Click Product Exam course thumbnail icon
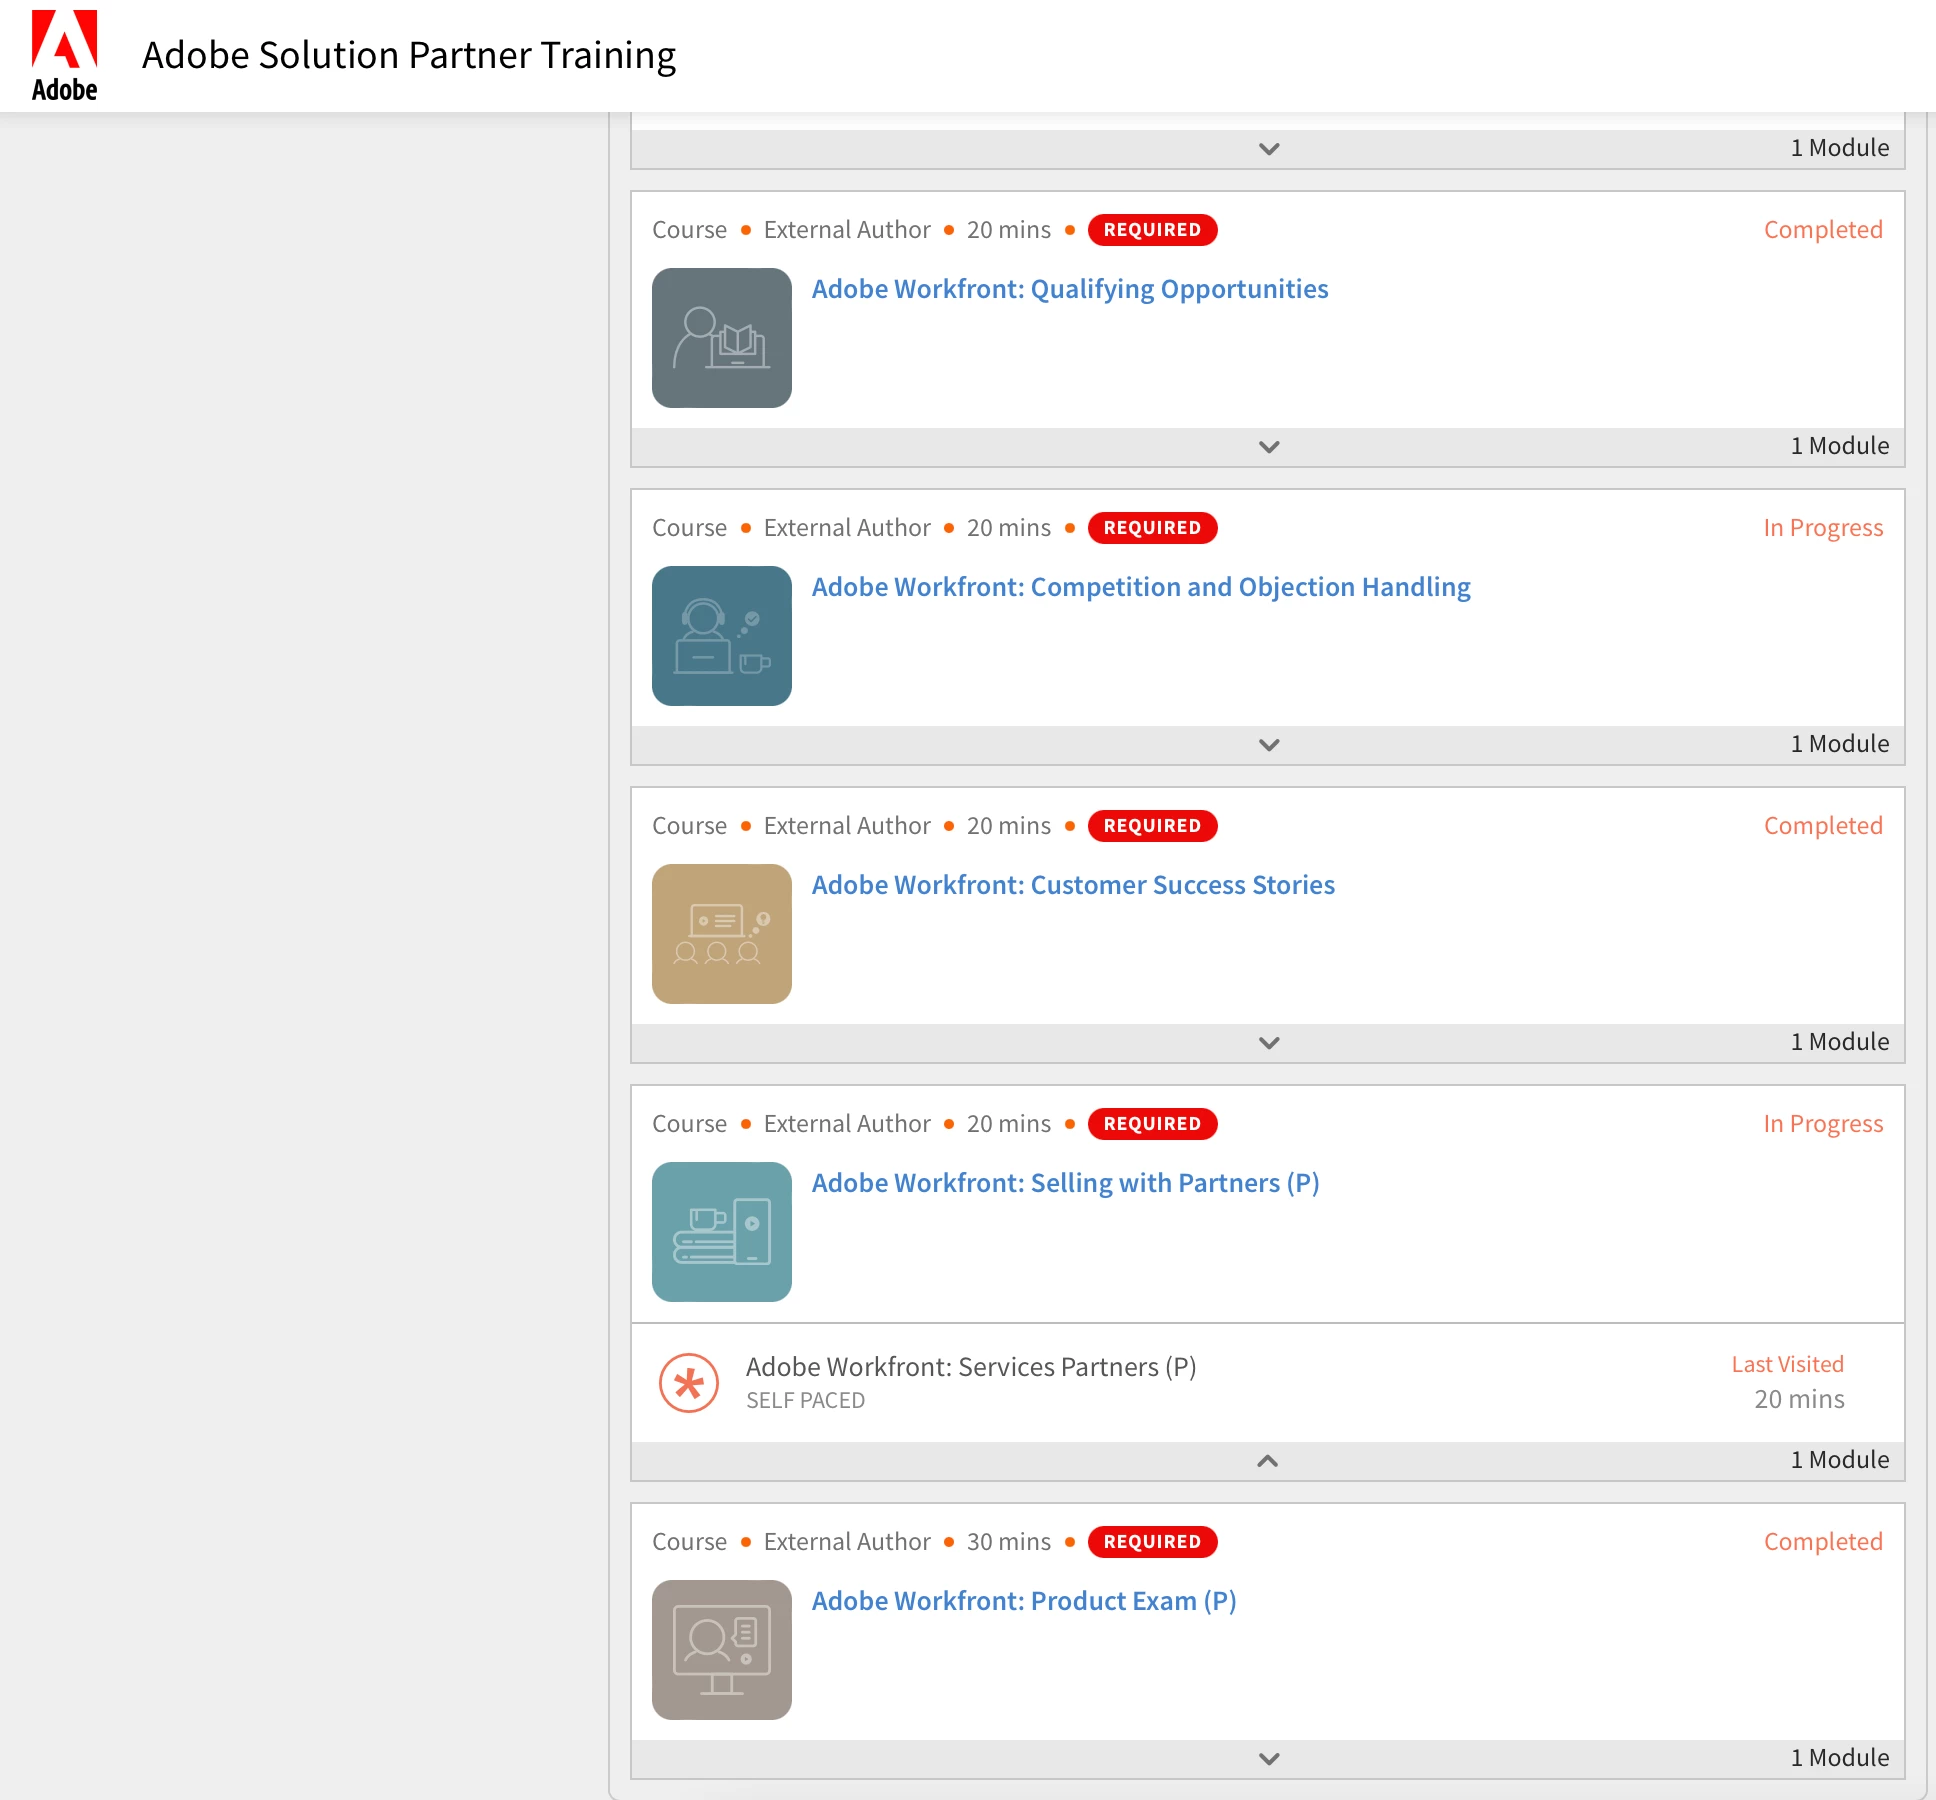The width and height of the screenshot is (1936, 1800). (x=721, y=1650)
